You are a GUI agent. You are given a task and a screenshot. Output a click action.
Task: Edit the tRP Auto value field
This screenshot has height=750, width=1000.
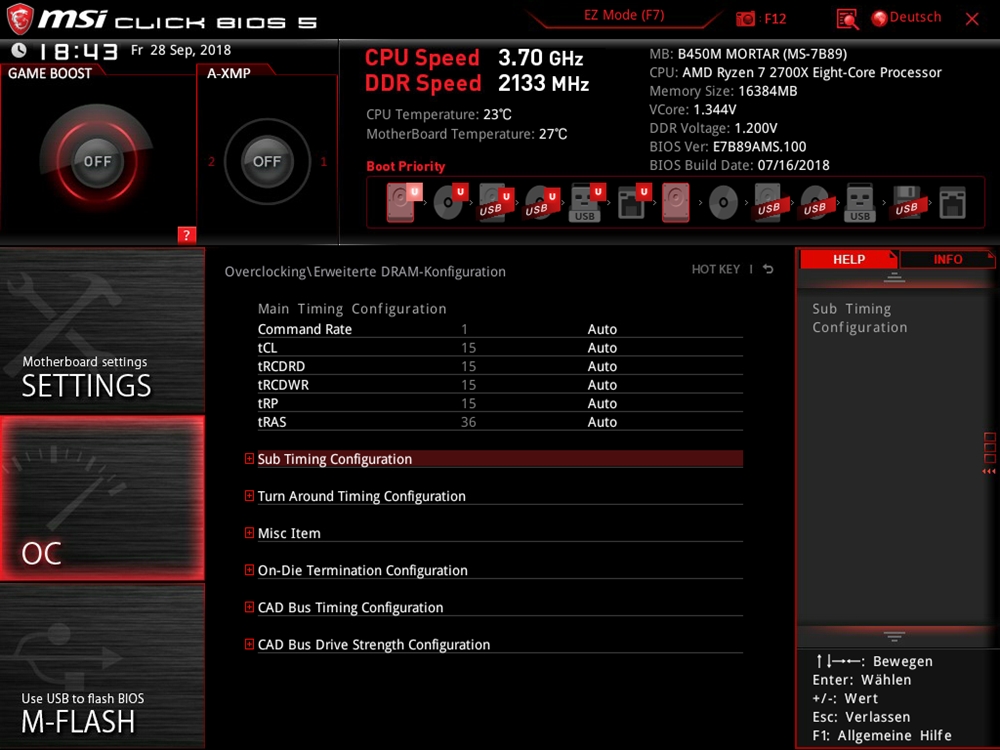click(602, 403)
